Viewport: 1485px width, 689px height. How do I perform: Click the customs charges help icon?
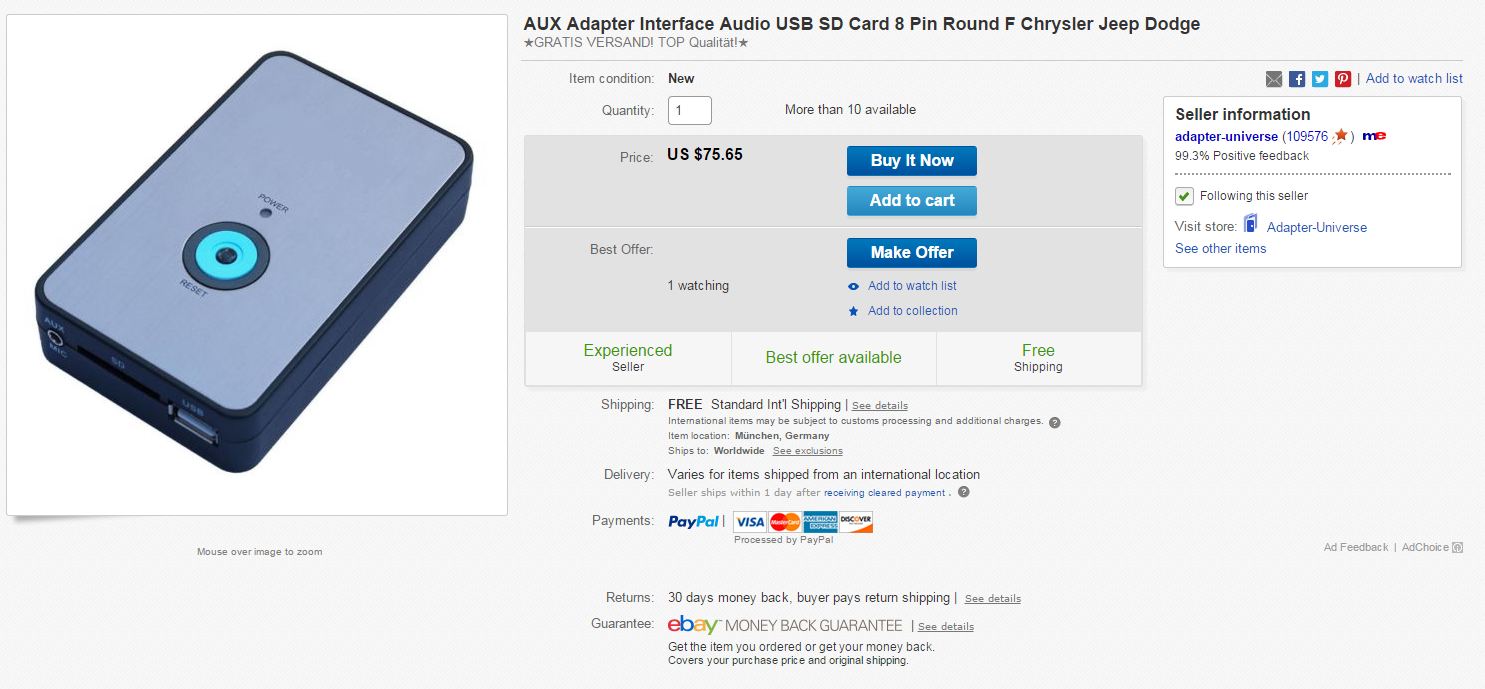(1055, 422)
